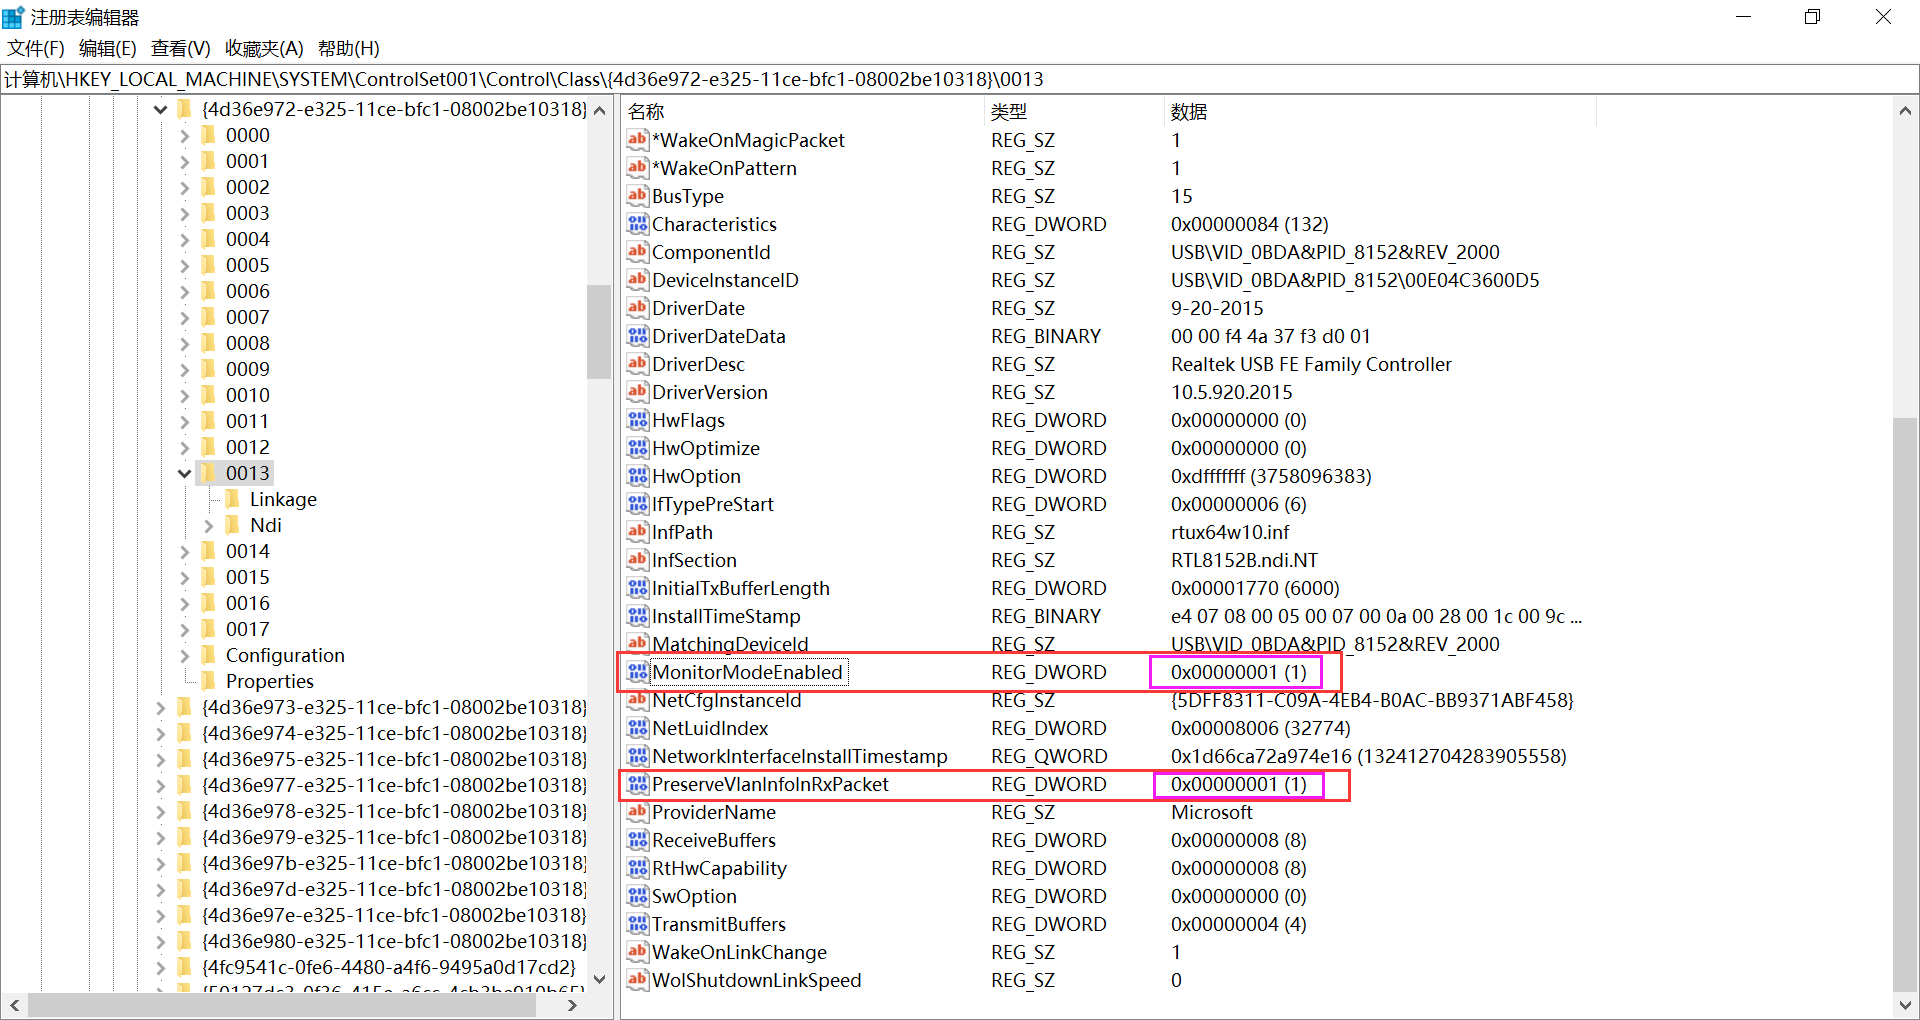The width and height of the screenshot is (1920, 1020).
Task: Click the DWORD icon beside MonitorModeEnabled
Action: click(x=638, y=672)
